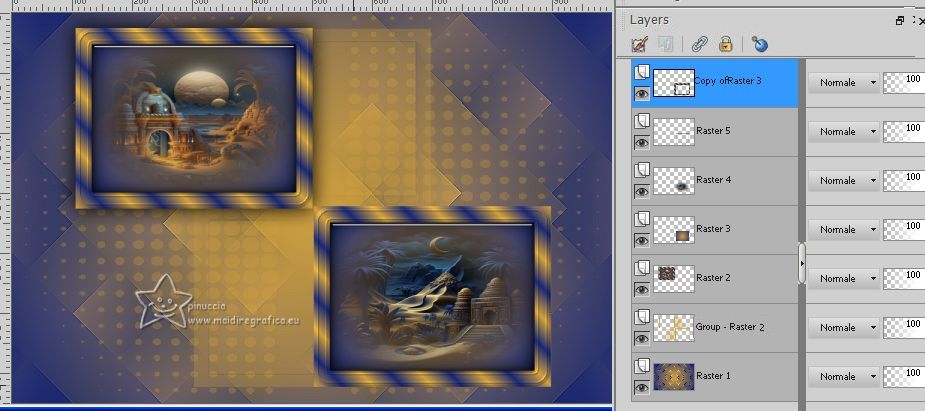Select layer named Copy of Raster 3

pos(727,81)
